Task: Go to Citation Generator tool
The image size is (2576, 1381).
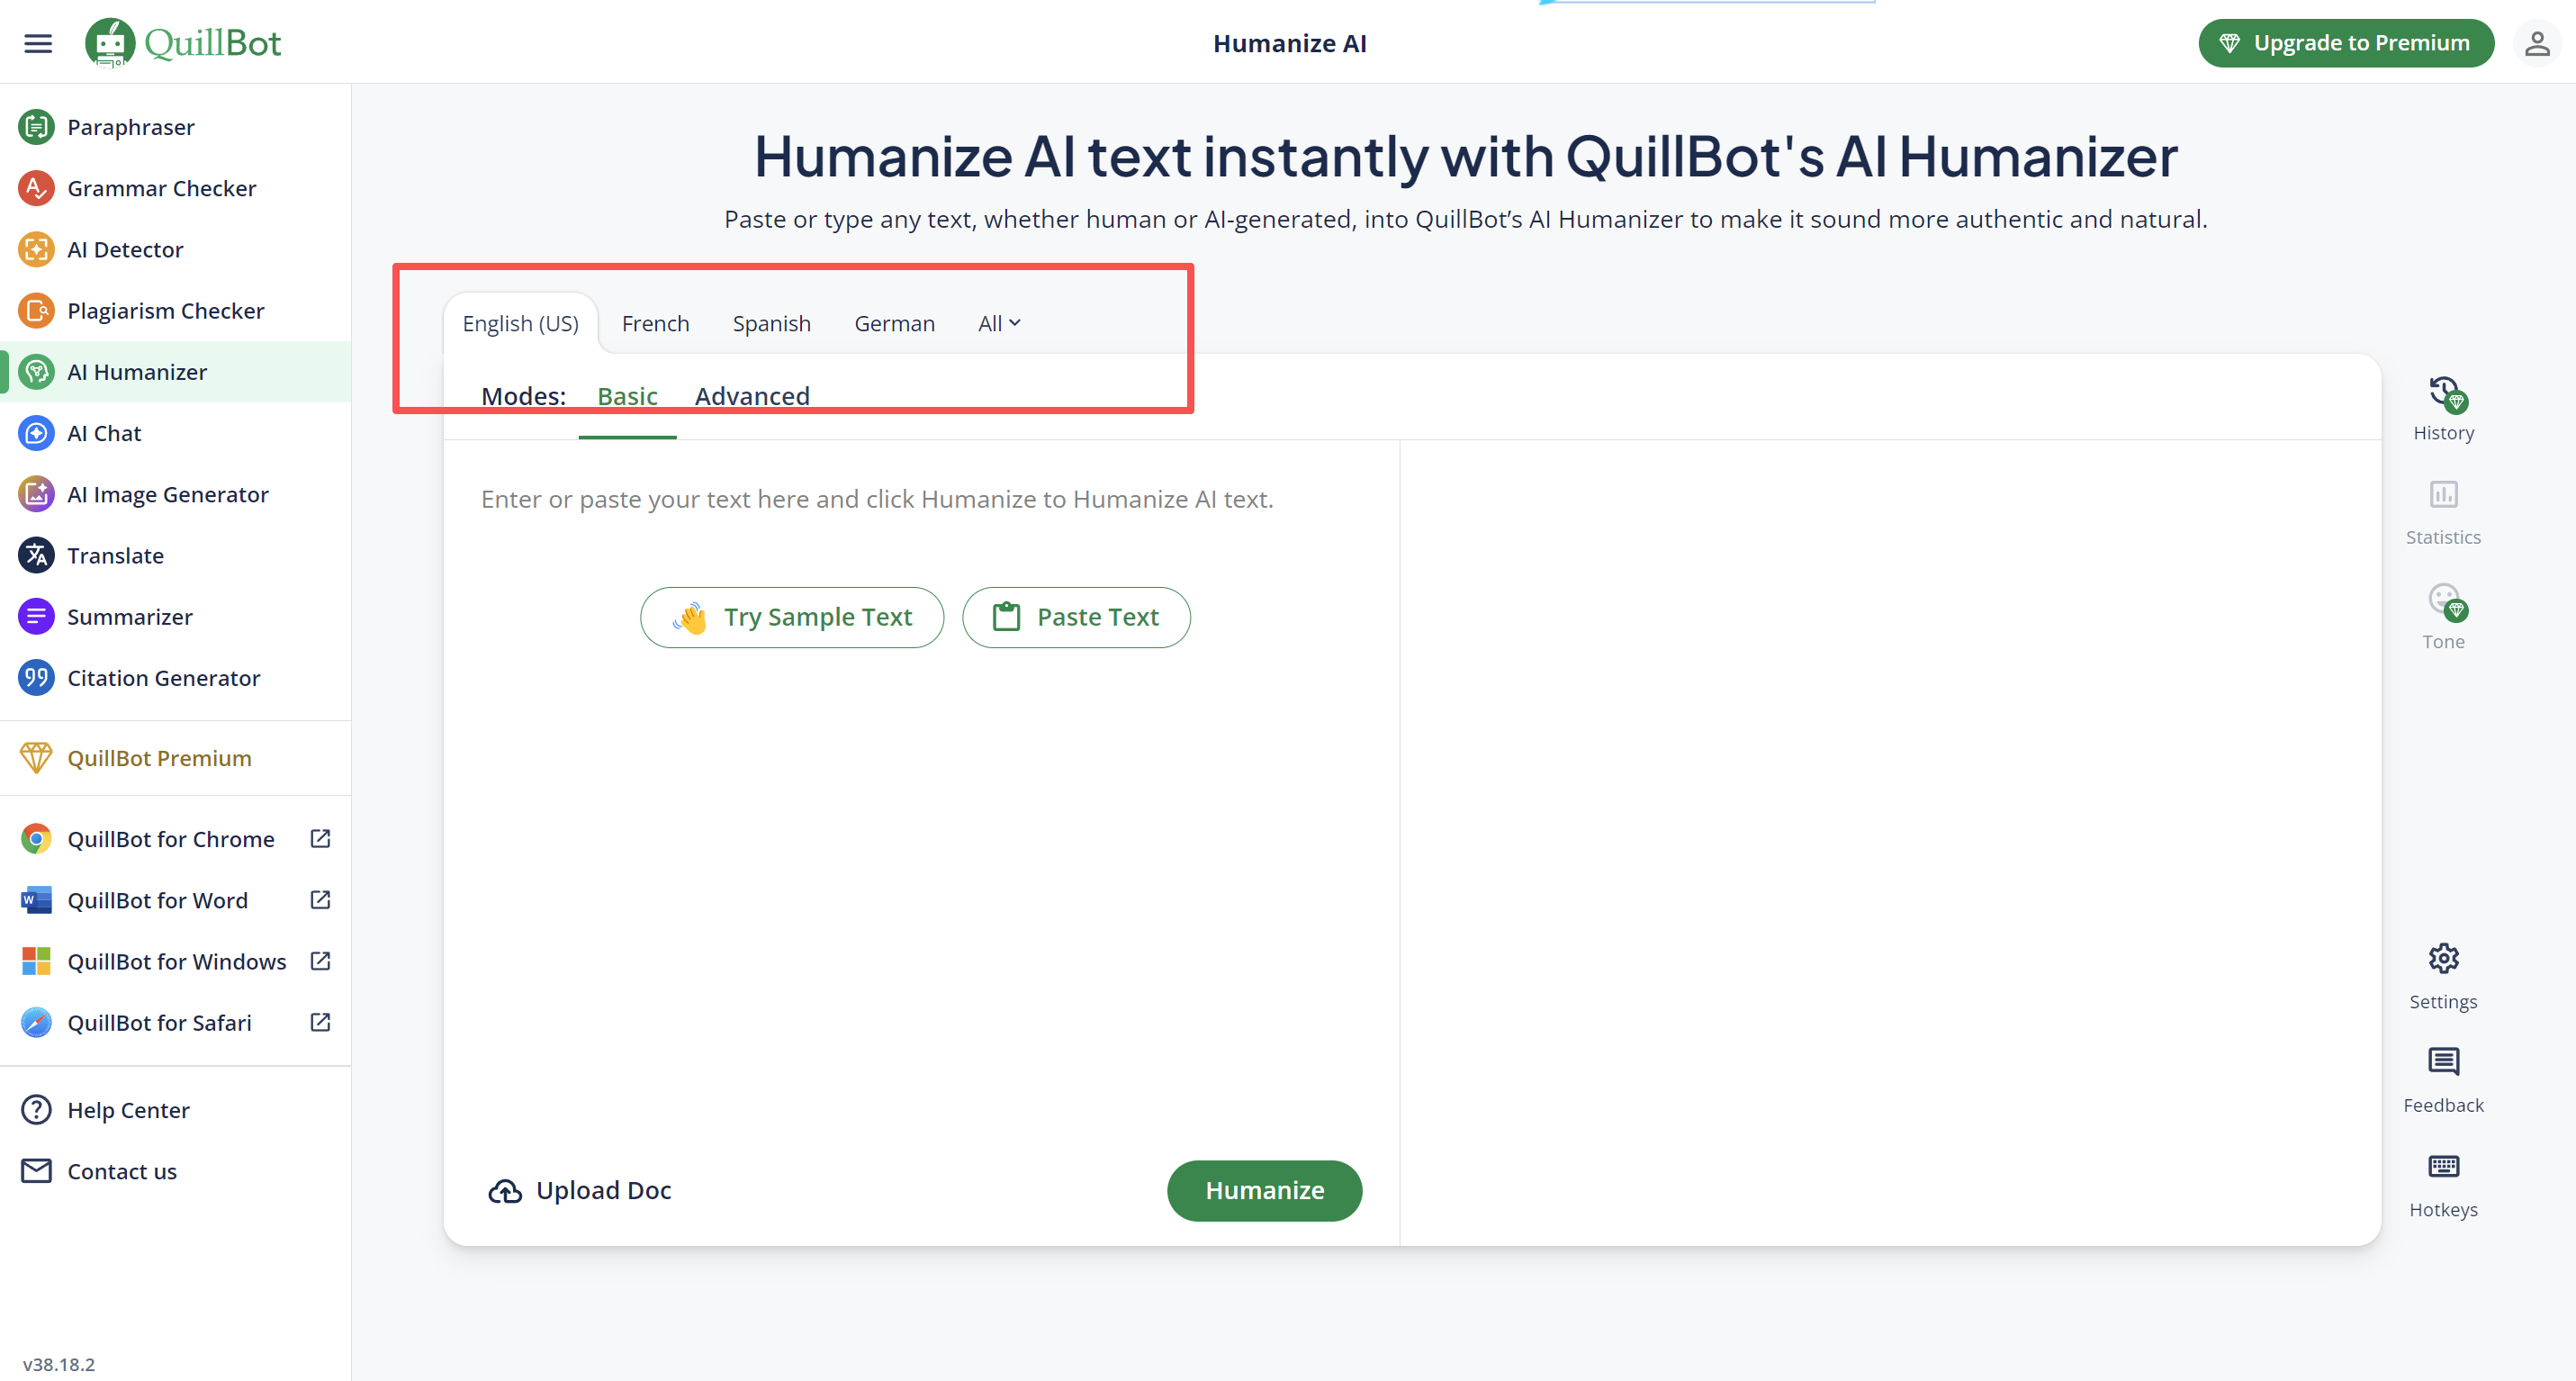Action: (x=163, y=678)
